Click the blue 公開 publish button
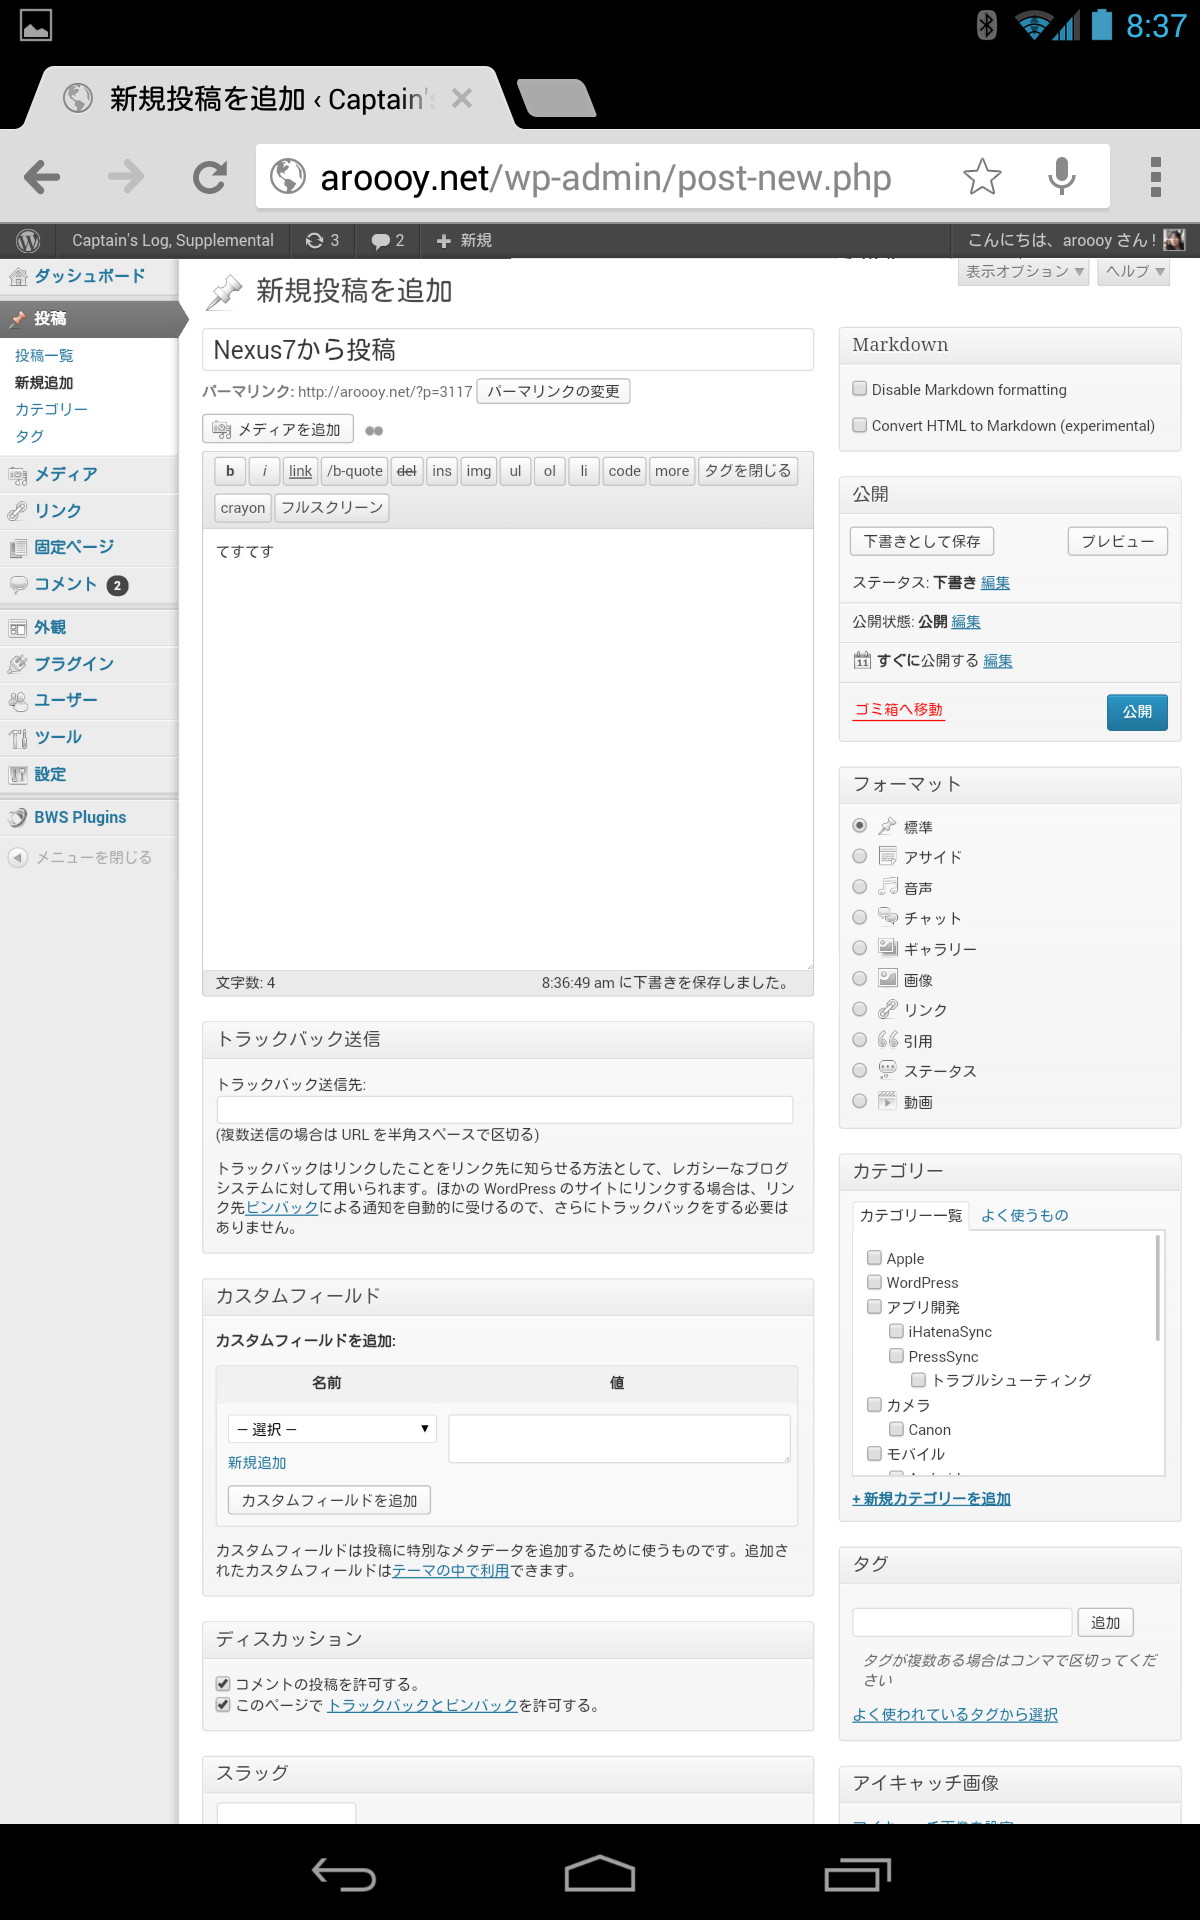The height and width of the screenshot is (1920, 1200). (1137, 712)
